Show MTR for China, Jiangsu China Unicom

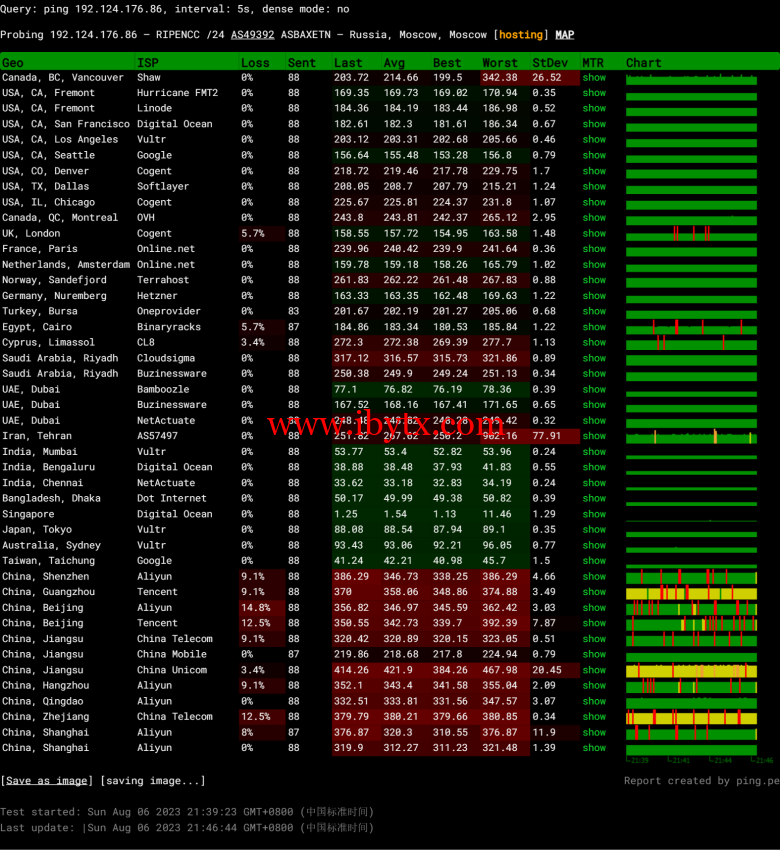594,670
